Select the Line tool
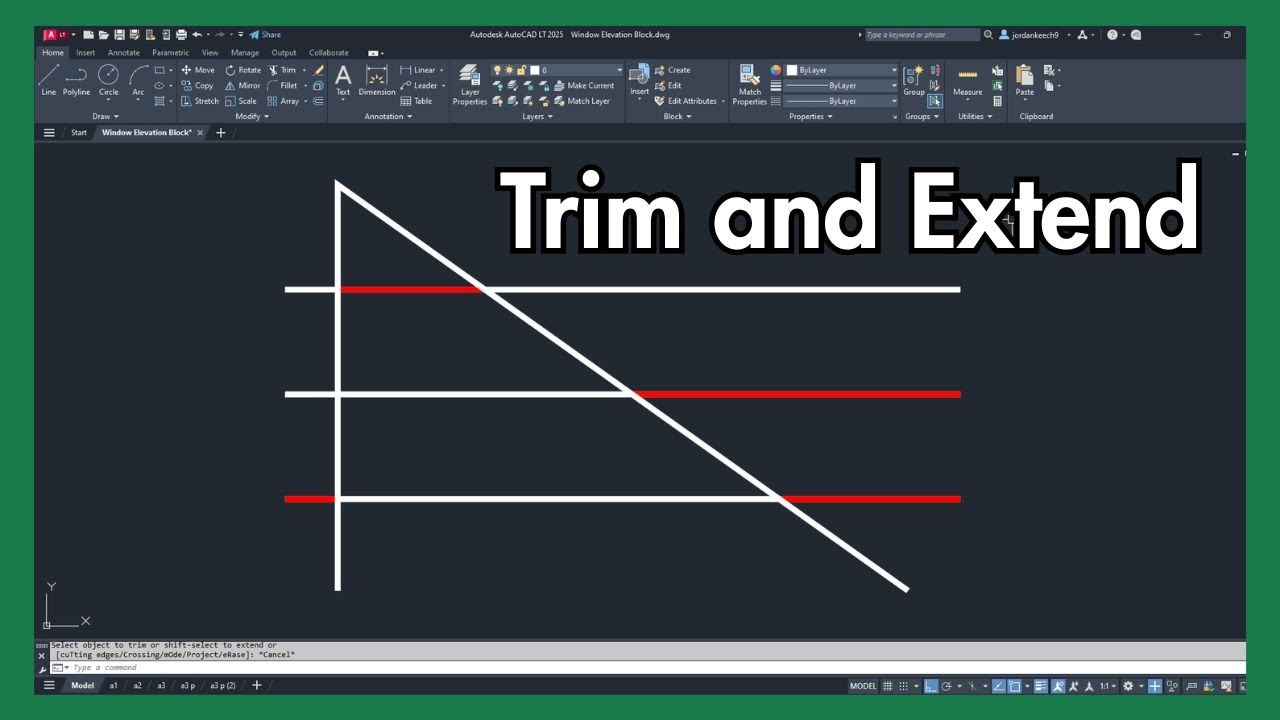This screenshot has height=720, width=1280. pyautogui.click(x=48, y=80)
